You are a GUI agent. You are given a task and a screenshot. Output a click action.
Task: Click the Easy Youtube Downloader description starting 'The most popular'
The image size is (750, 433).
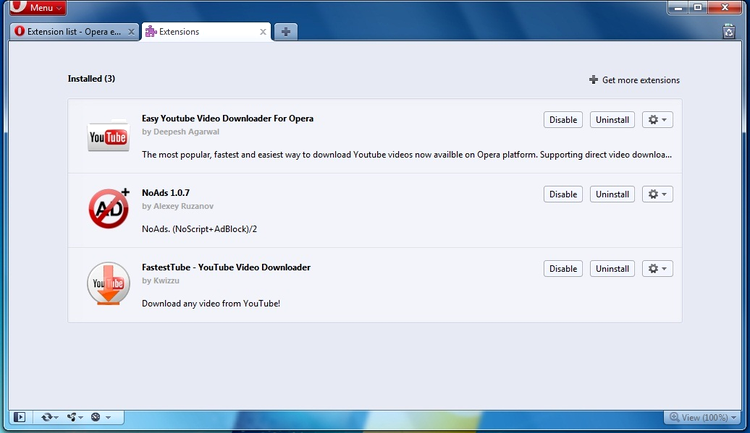click(407, 155)
